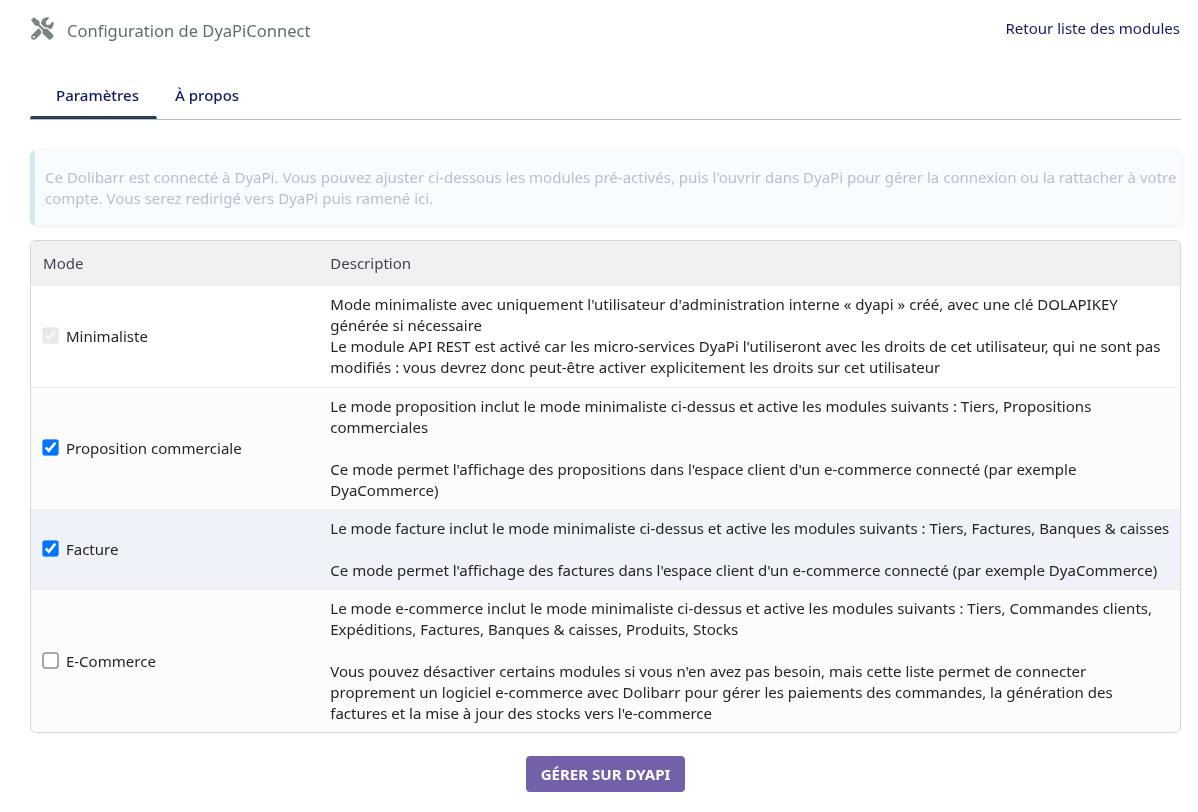Screen dimensions: 1198x812
Task: Select the Minimaliste label text
Action: 107,337
